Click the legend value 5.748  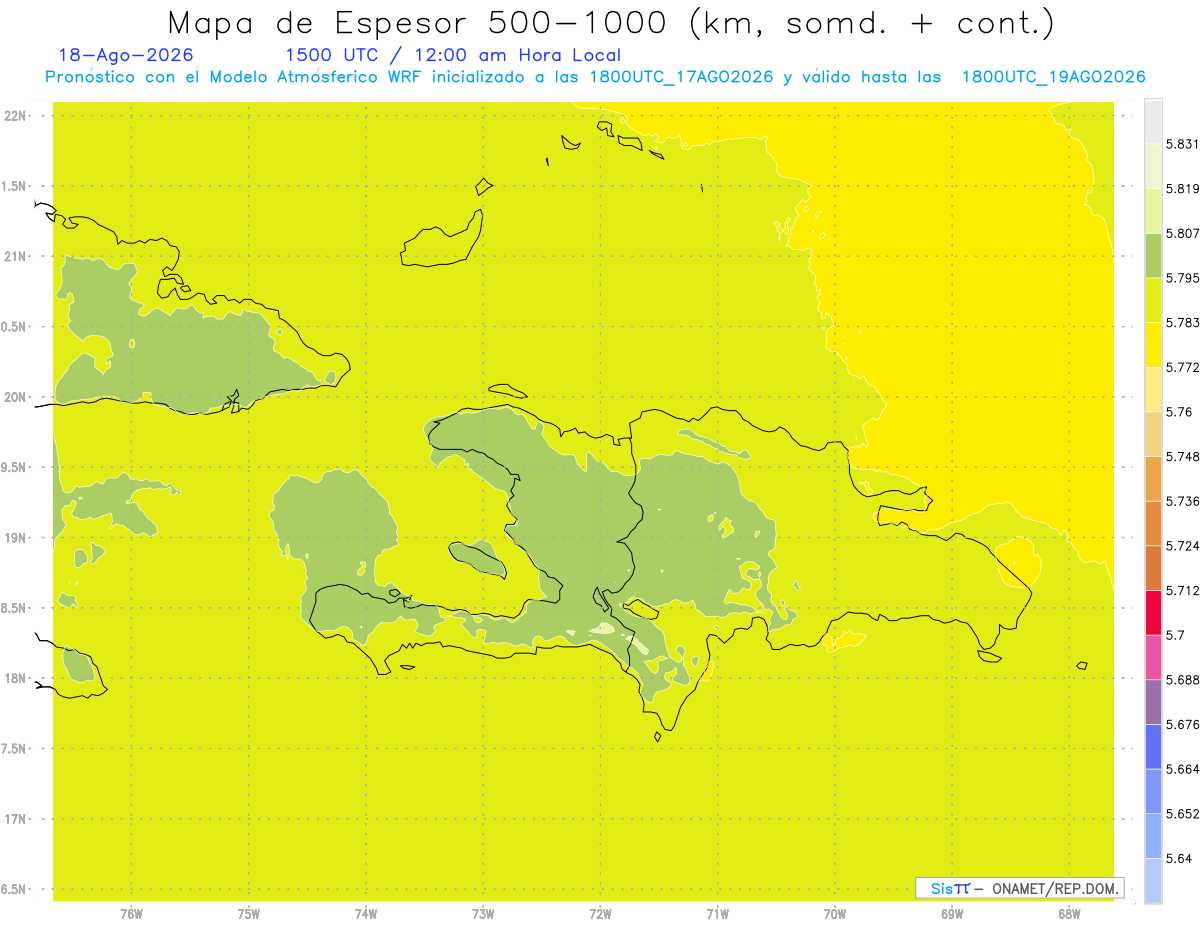[1182, 456]
